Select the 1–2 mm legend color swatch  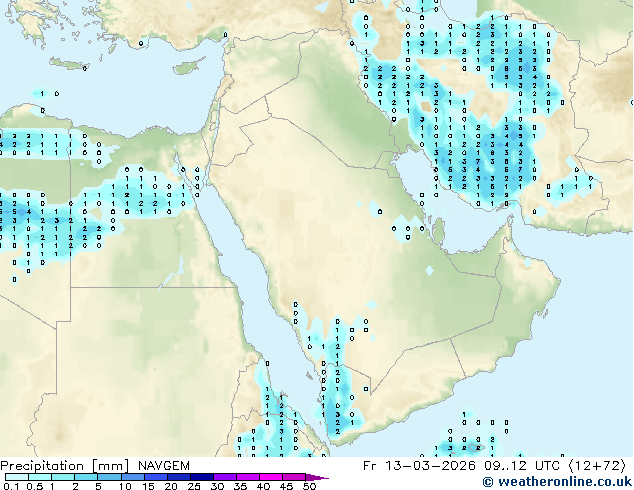[63, 477]
